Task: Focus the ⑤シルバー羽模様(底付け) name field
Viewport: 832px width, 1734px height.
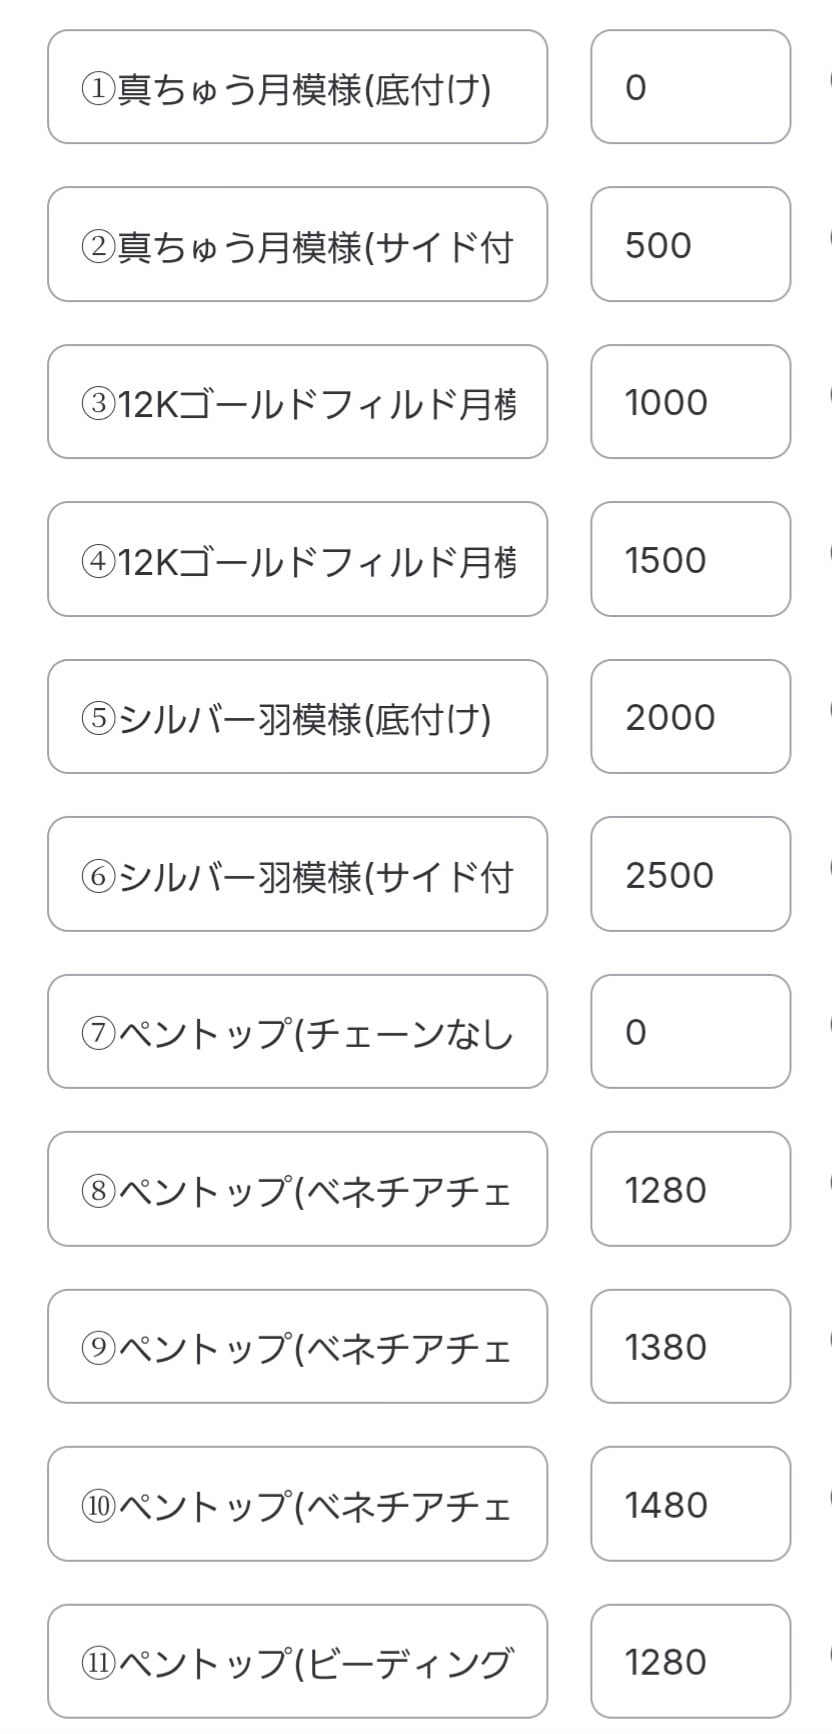Action: 297,717
